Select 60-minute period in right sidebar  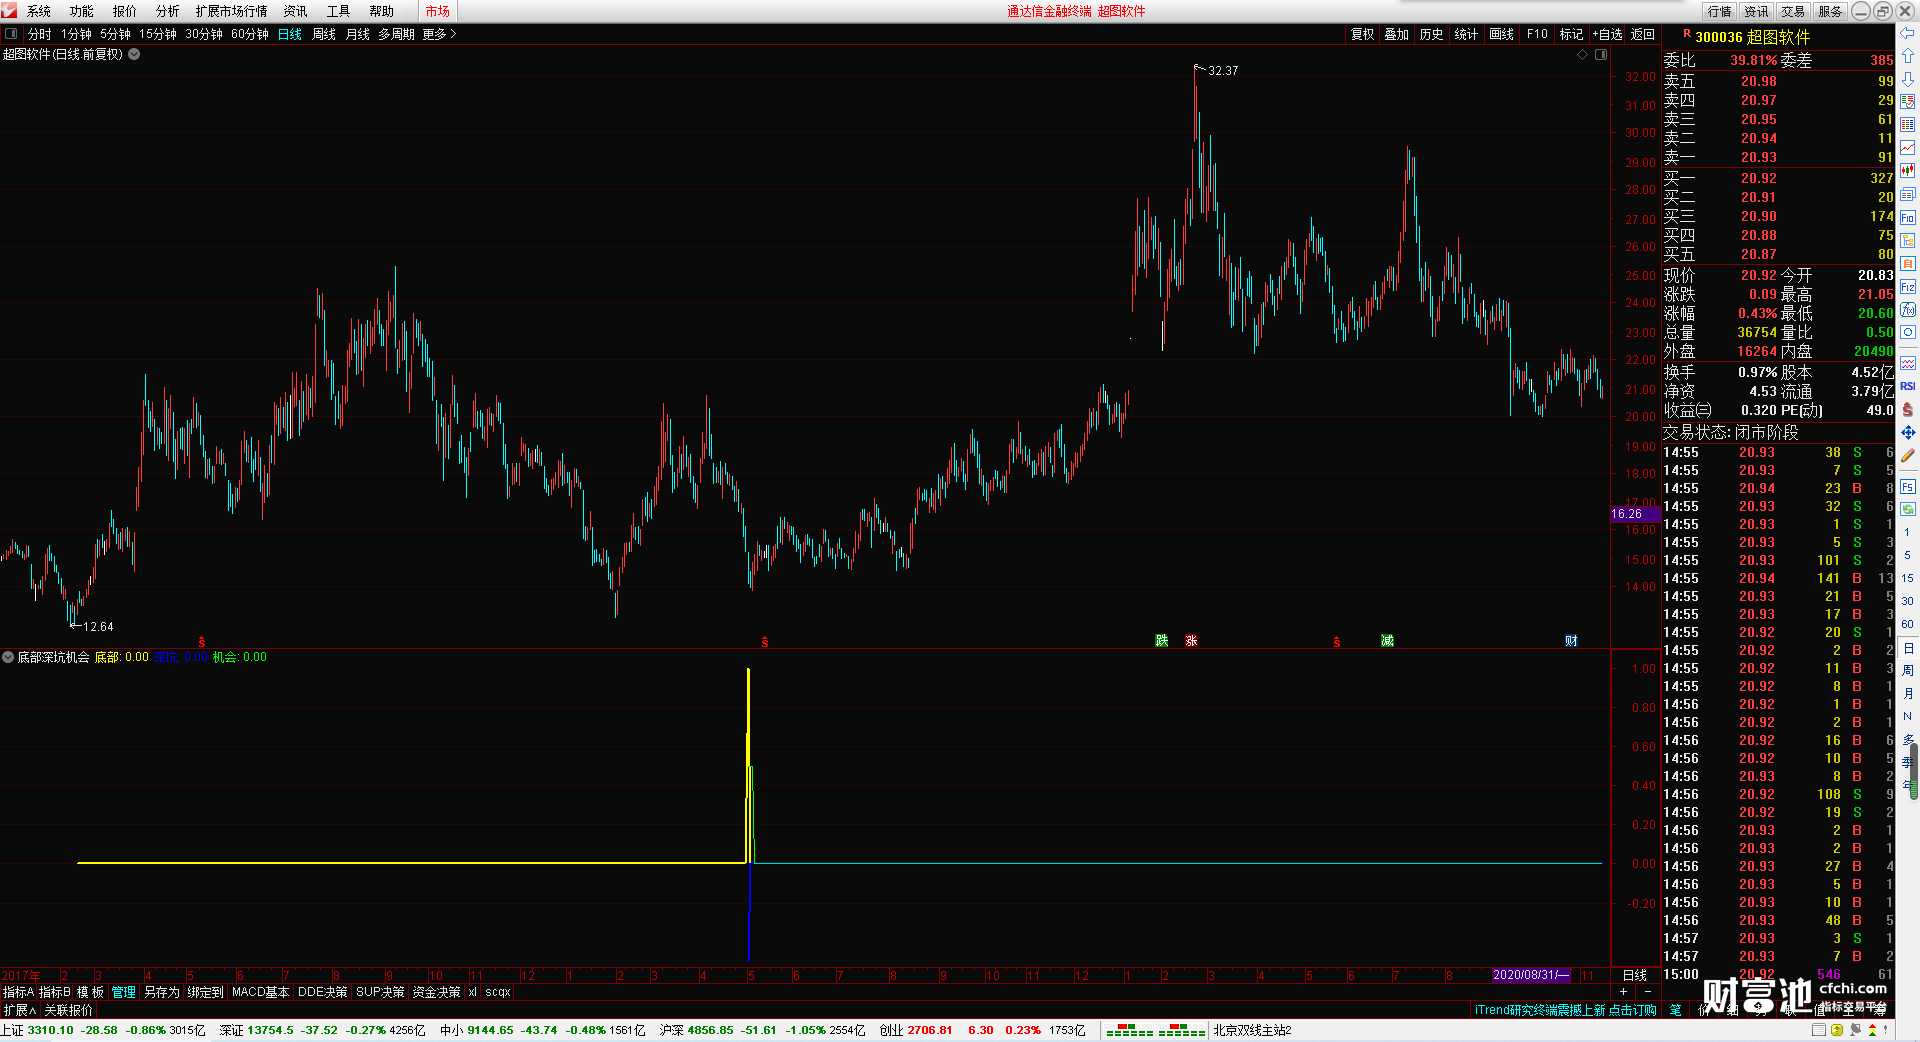(x=1907, y=624)
